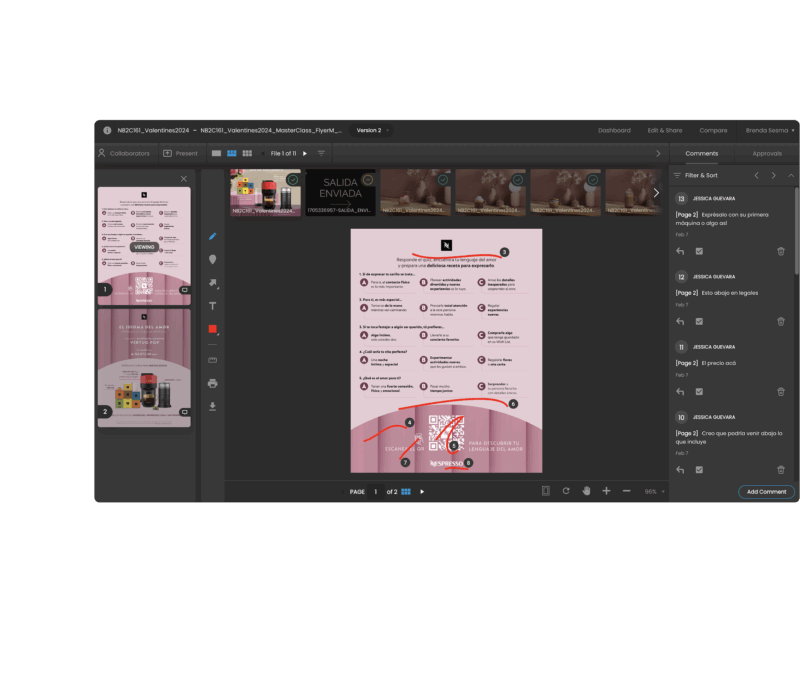The height and width of the screenshot is (674, 800).
Task: Select the pencil drawing tool
Action: pos(212,237)
